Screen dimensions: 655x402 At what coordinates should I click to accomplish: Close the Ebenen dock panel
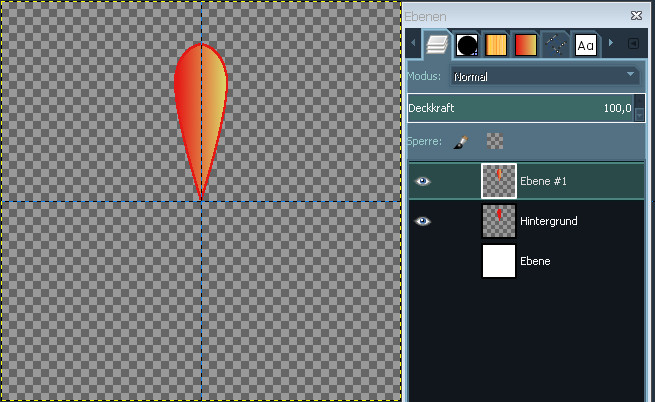pyautogui.click(x=636, y=16)
